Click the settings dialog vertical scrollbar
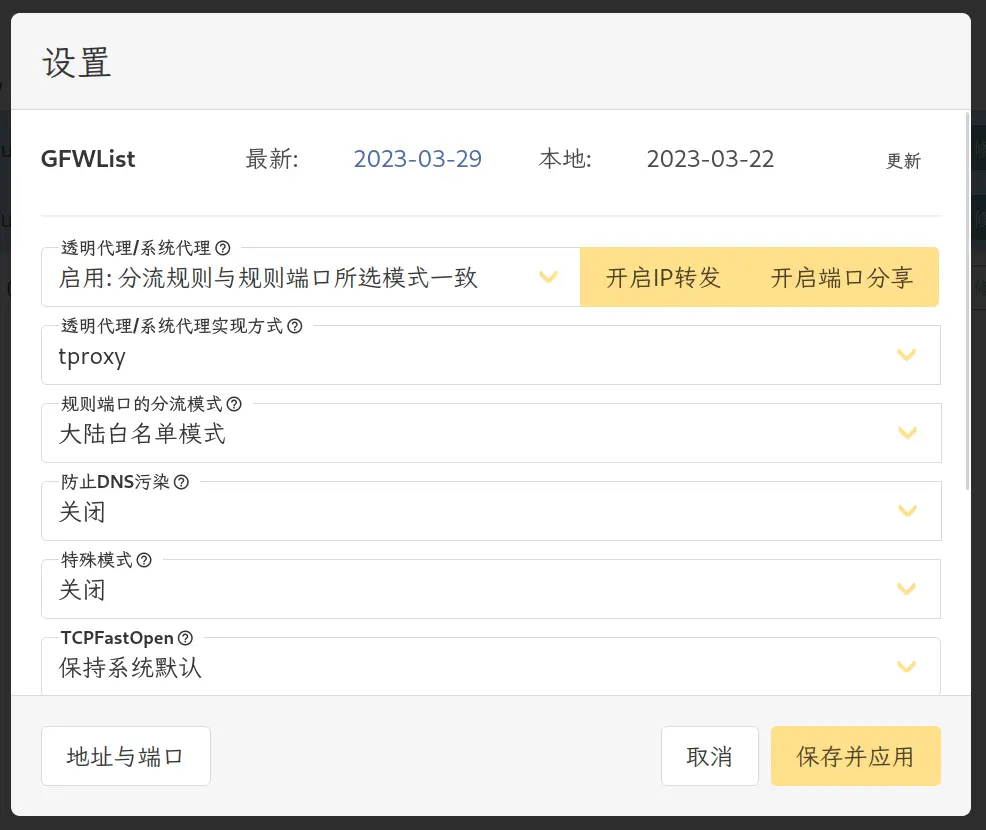The image size is (986, 830). tap(966, 300)
